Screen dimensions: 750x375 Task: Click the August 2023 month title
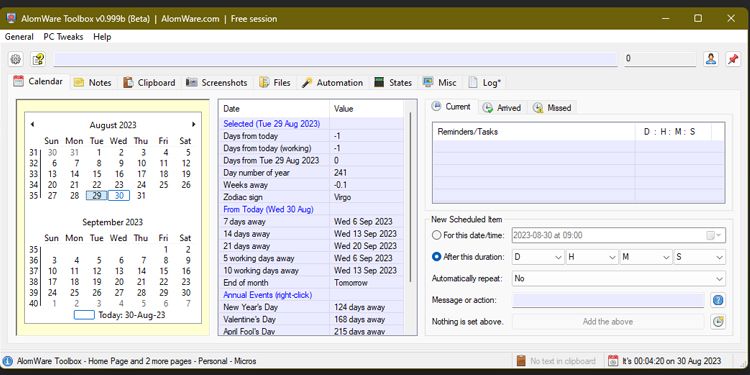pyautogui.click(x=113, y=125)
